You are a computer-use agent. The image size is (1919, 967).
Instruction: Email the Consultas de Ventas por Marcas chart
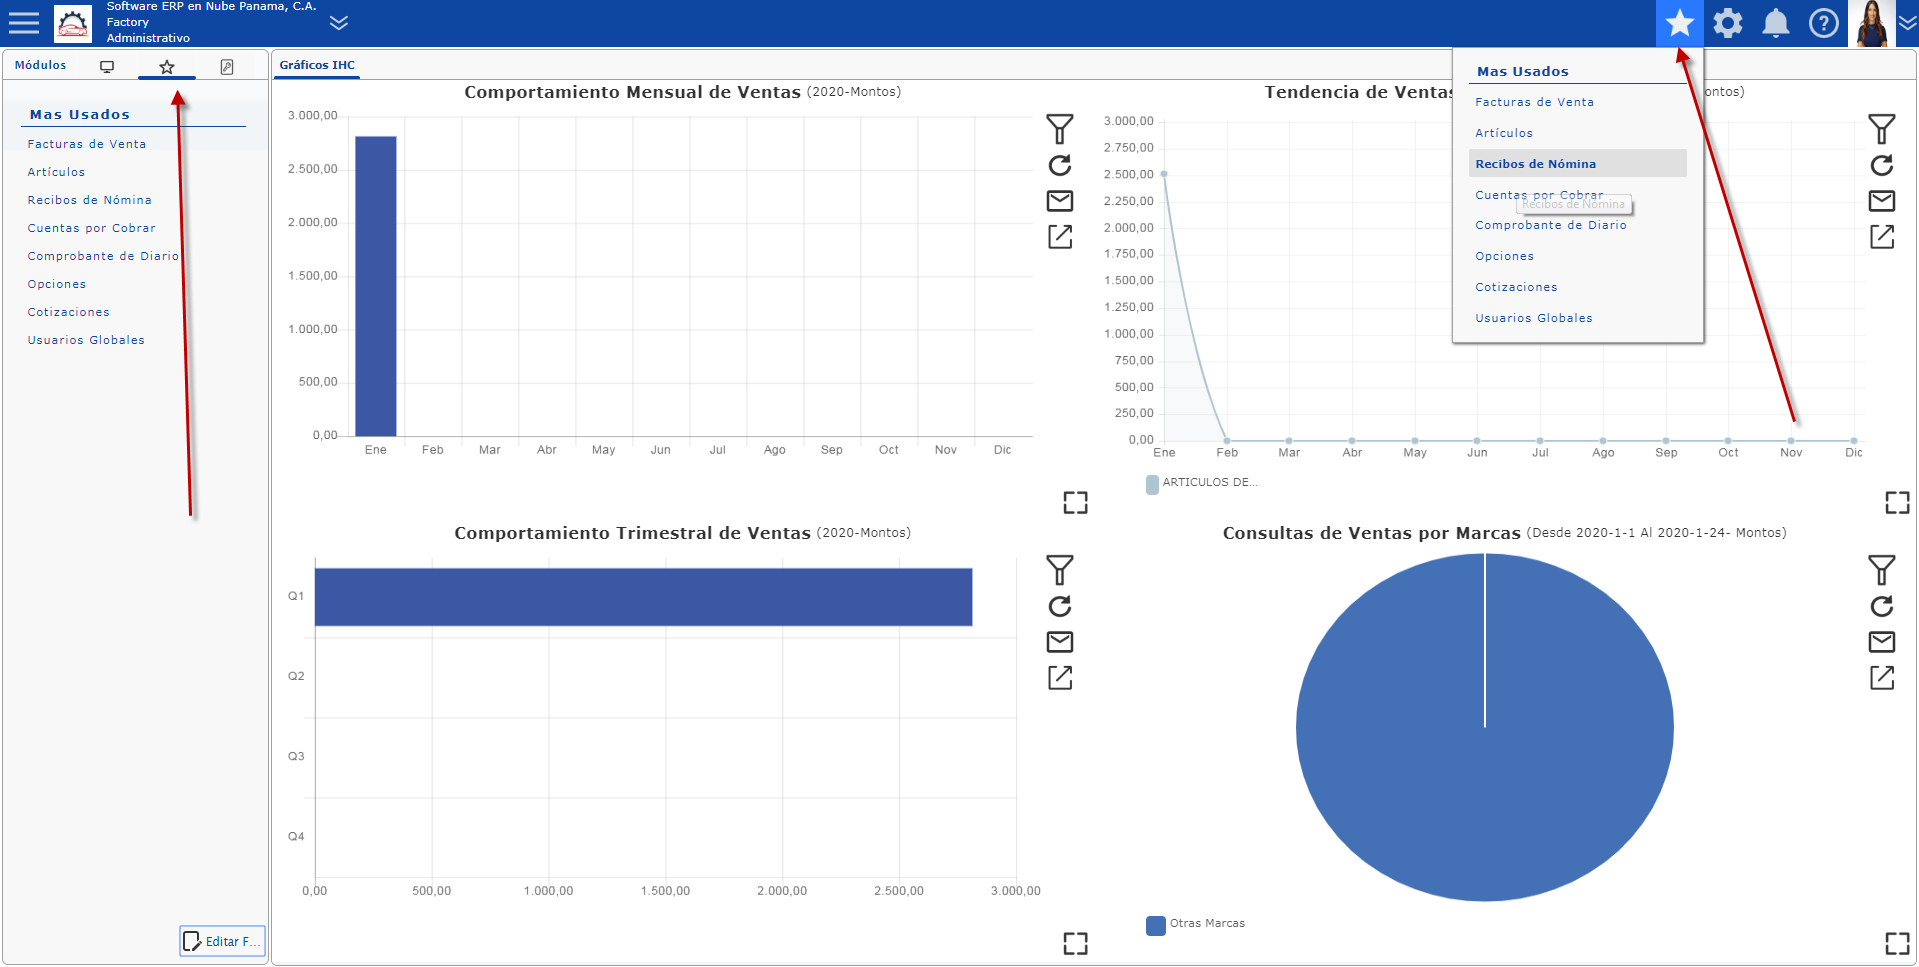click(x=1881, y=642)
